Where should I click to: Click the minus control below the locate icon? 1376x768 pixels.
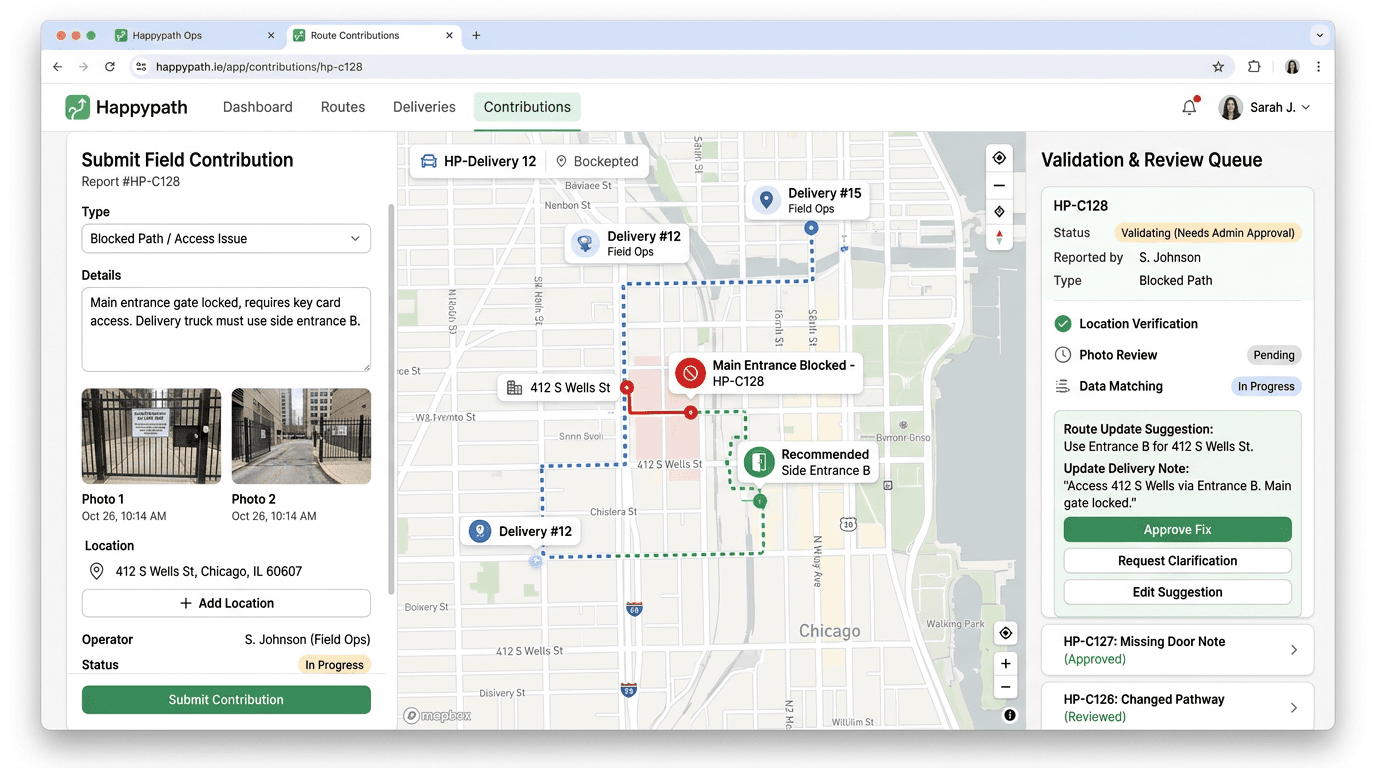(999, 185)
